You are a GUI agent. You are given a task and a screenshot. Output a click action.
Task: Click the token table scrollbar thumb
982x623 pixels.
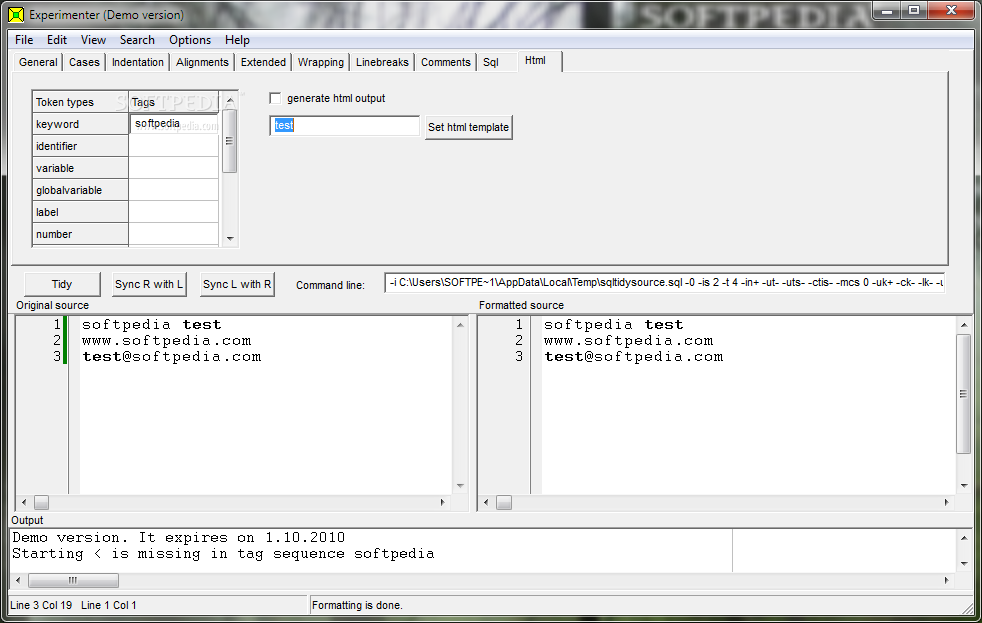pyautogui.click(x=230, y=141)
